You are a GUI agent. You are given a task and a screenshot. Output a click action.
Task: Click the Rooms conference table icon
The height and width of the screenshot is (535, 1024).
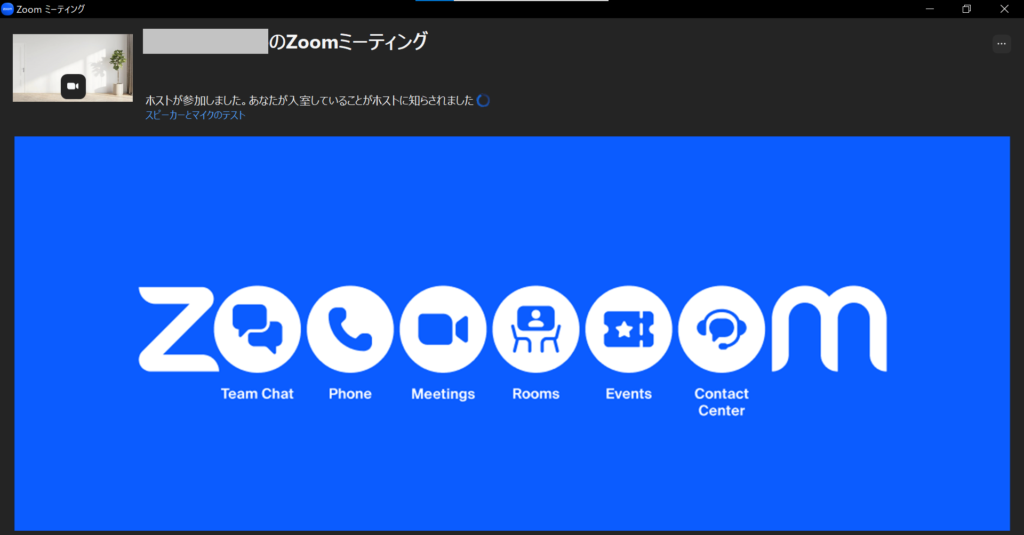click(536, 329)
